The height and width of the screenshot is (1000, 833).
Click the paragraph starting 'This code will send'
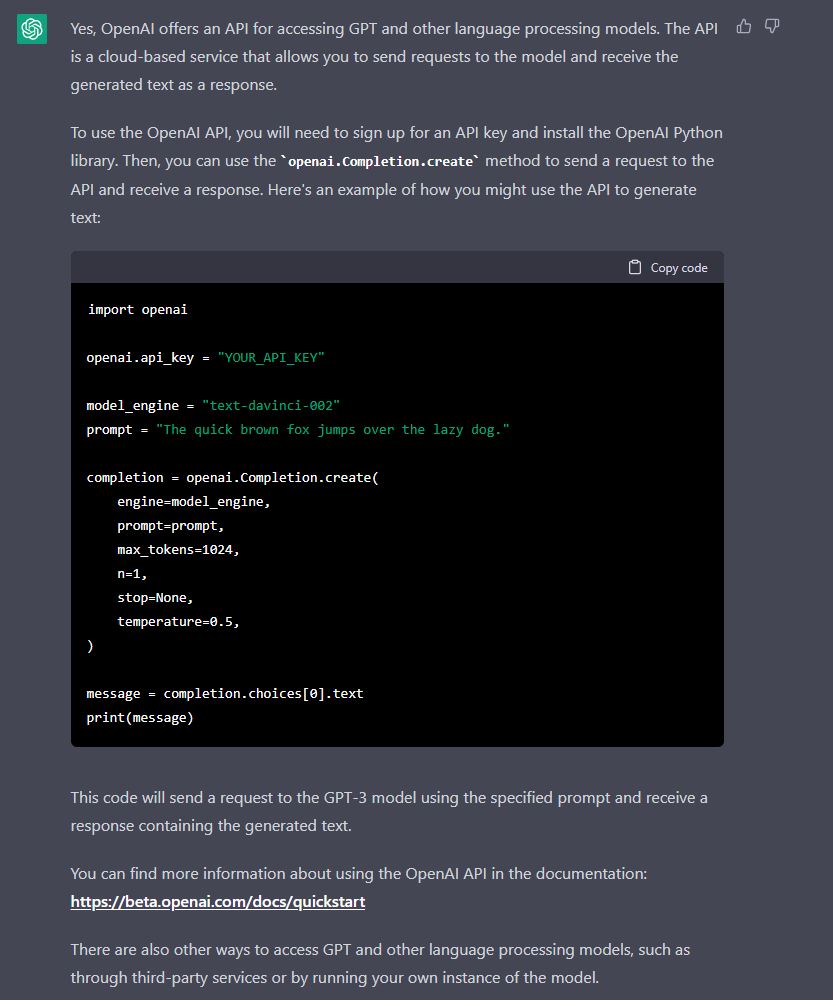coord(389,811)
